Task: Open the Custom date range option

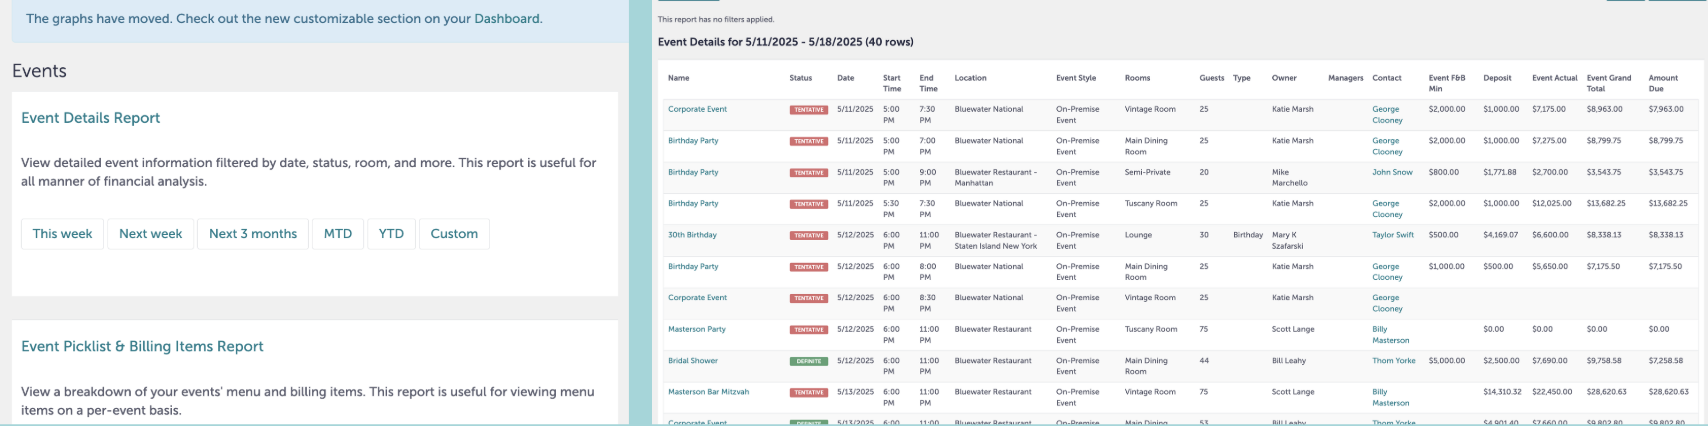Action: [x=454, y=234]
